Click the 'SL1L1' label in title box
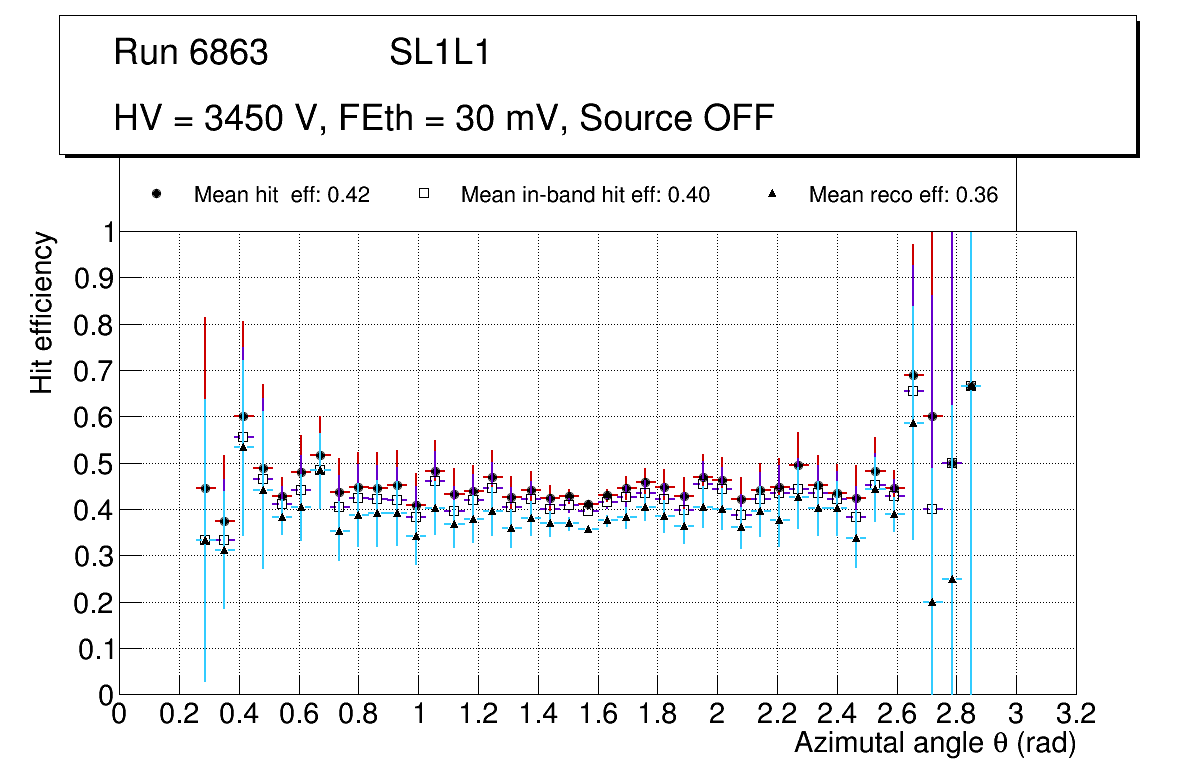The height and width of the screenshot is (772, 1196). click(x=440, y=53)
